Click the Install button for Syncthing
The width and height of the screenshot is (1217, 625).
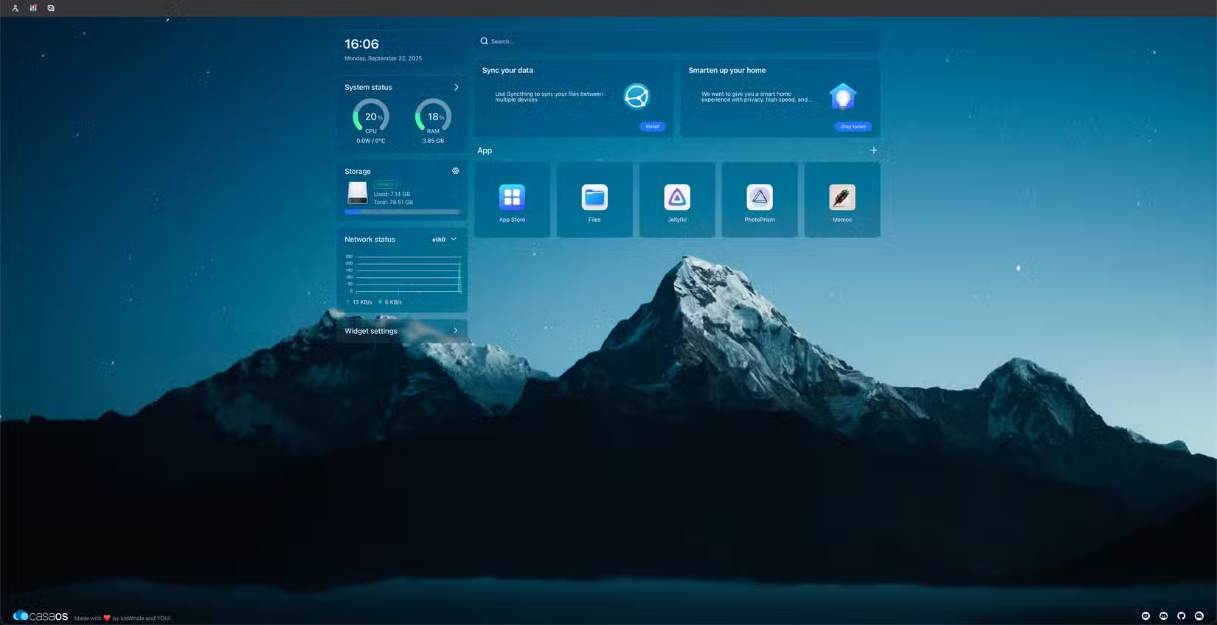click(652, 127)
